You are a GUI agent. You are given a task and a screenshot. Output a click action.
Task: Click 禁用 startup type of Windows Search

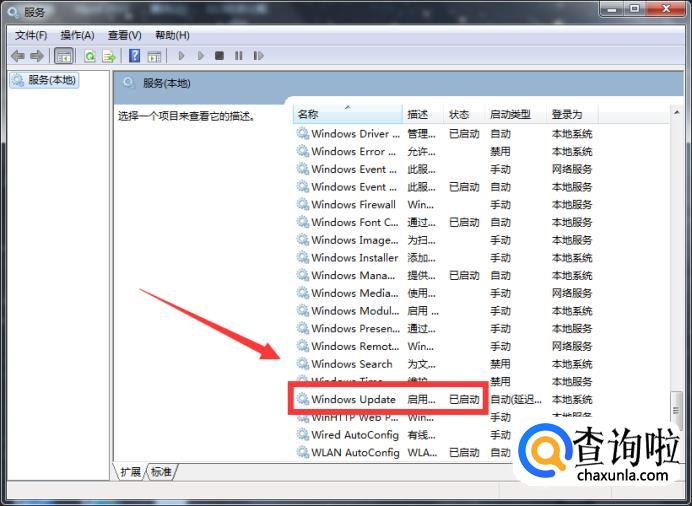click(500, 364)
